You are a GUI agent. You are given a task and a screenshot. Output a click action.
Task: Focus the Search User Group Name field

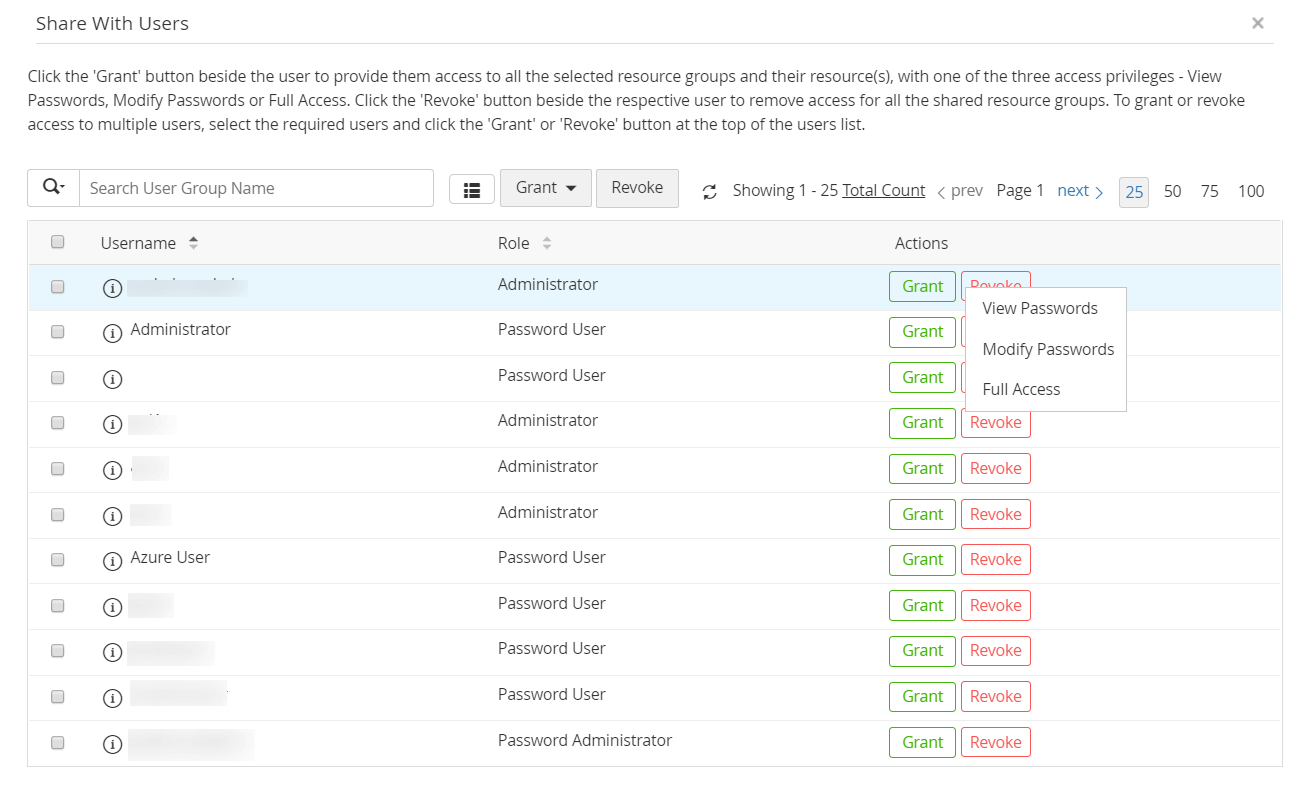[256, 188]
